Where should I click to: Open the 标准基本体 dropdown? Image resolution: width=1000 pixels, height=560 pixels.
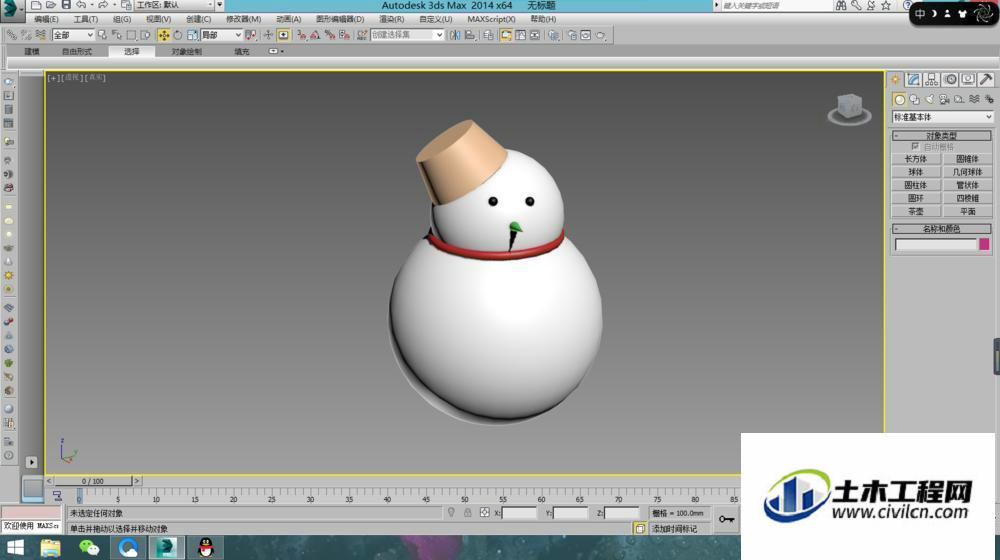[x=943, y=117]
